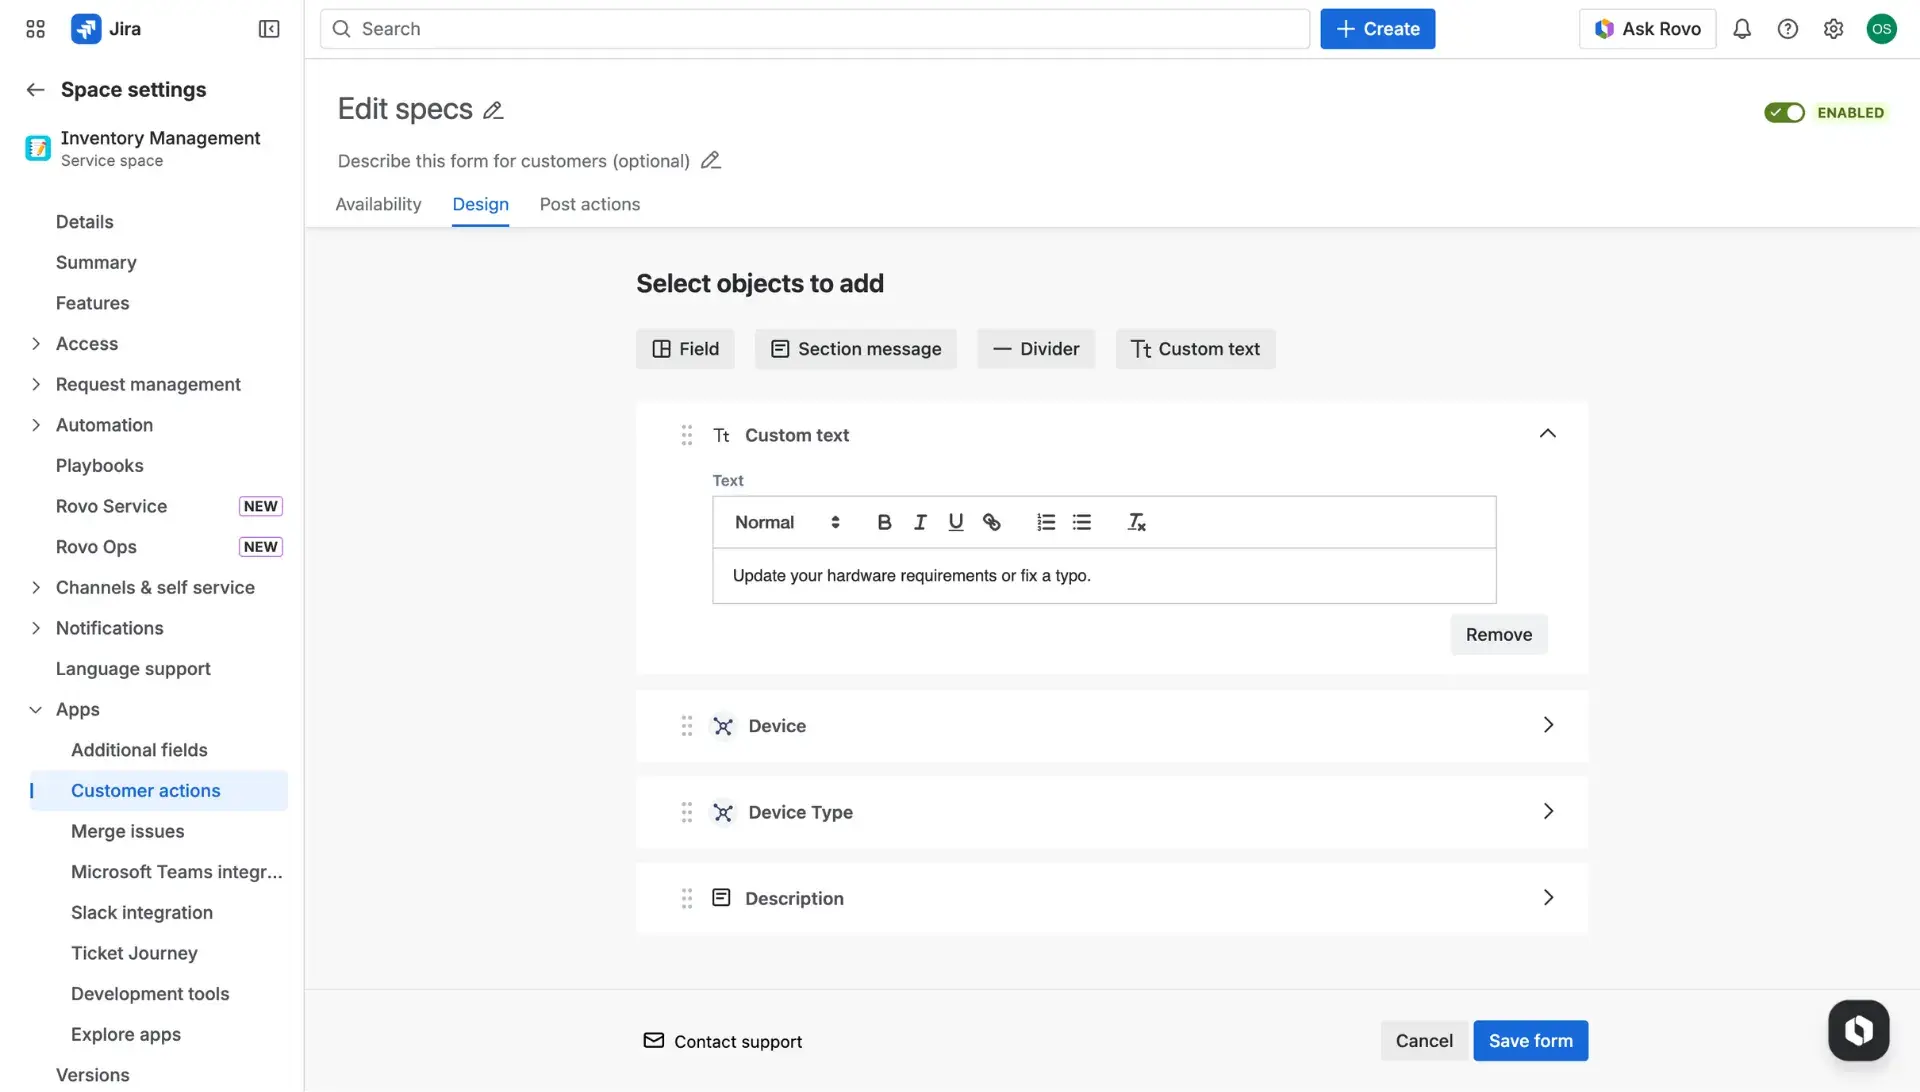Remove the Custom text element
The image size is (1920, 1092).
(x=1498, y=634)
